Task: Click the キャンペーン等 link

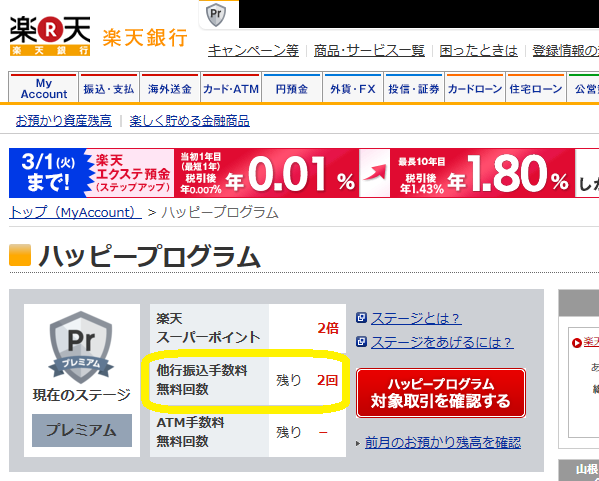Action: [x=253, y=50]
